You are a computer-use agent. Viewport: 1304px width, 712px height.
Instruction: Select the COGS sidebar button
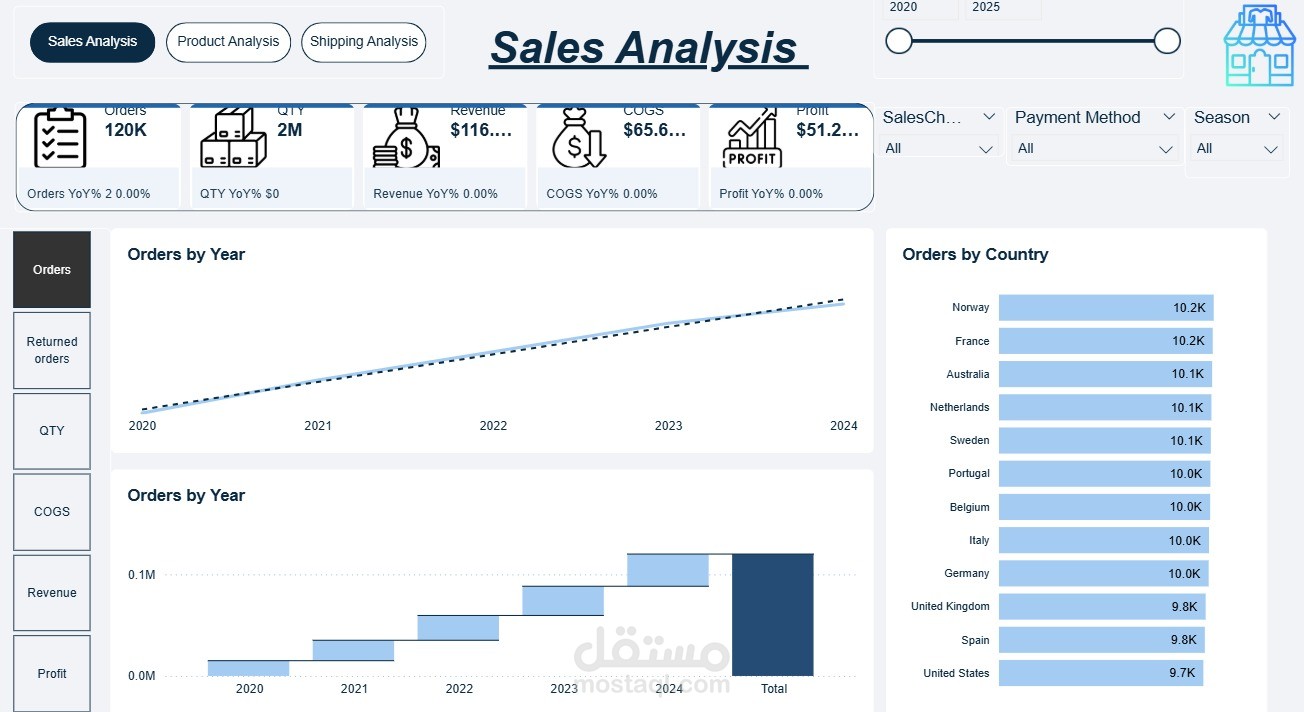pos(51,512)
